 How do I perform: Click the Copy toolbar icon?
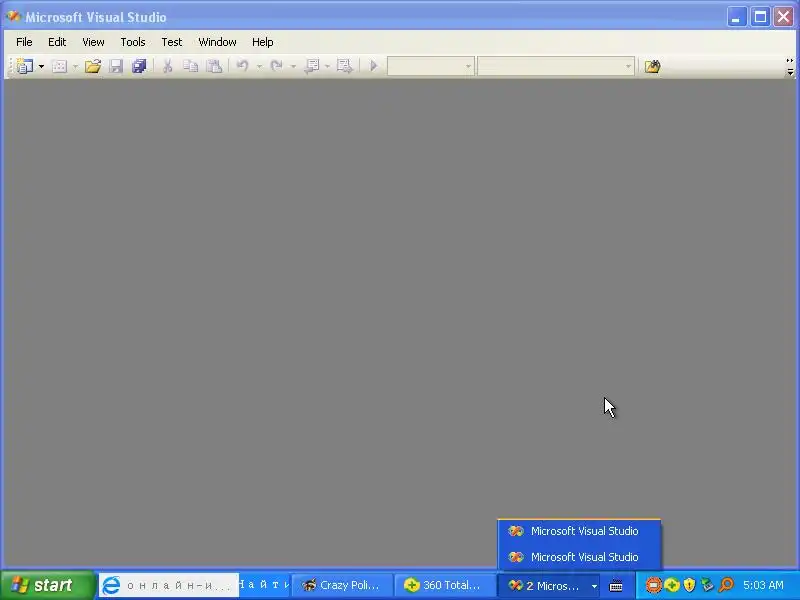(x=190, y=66)
